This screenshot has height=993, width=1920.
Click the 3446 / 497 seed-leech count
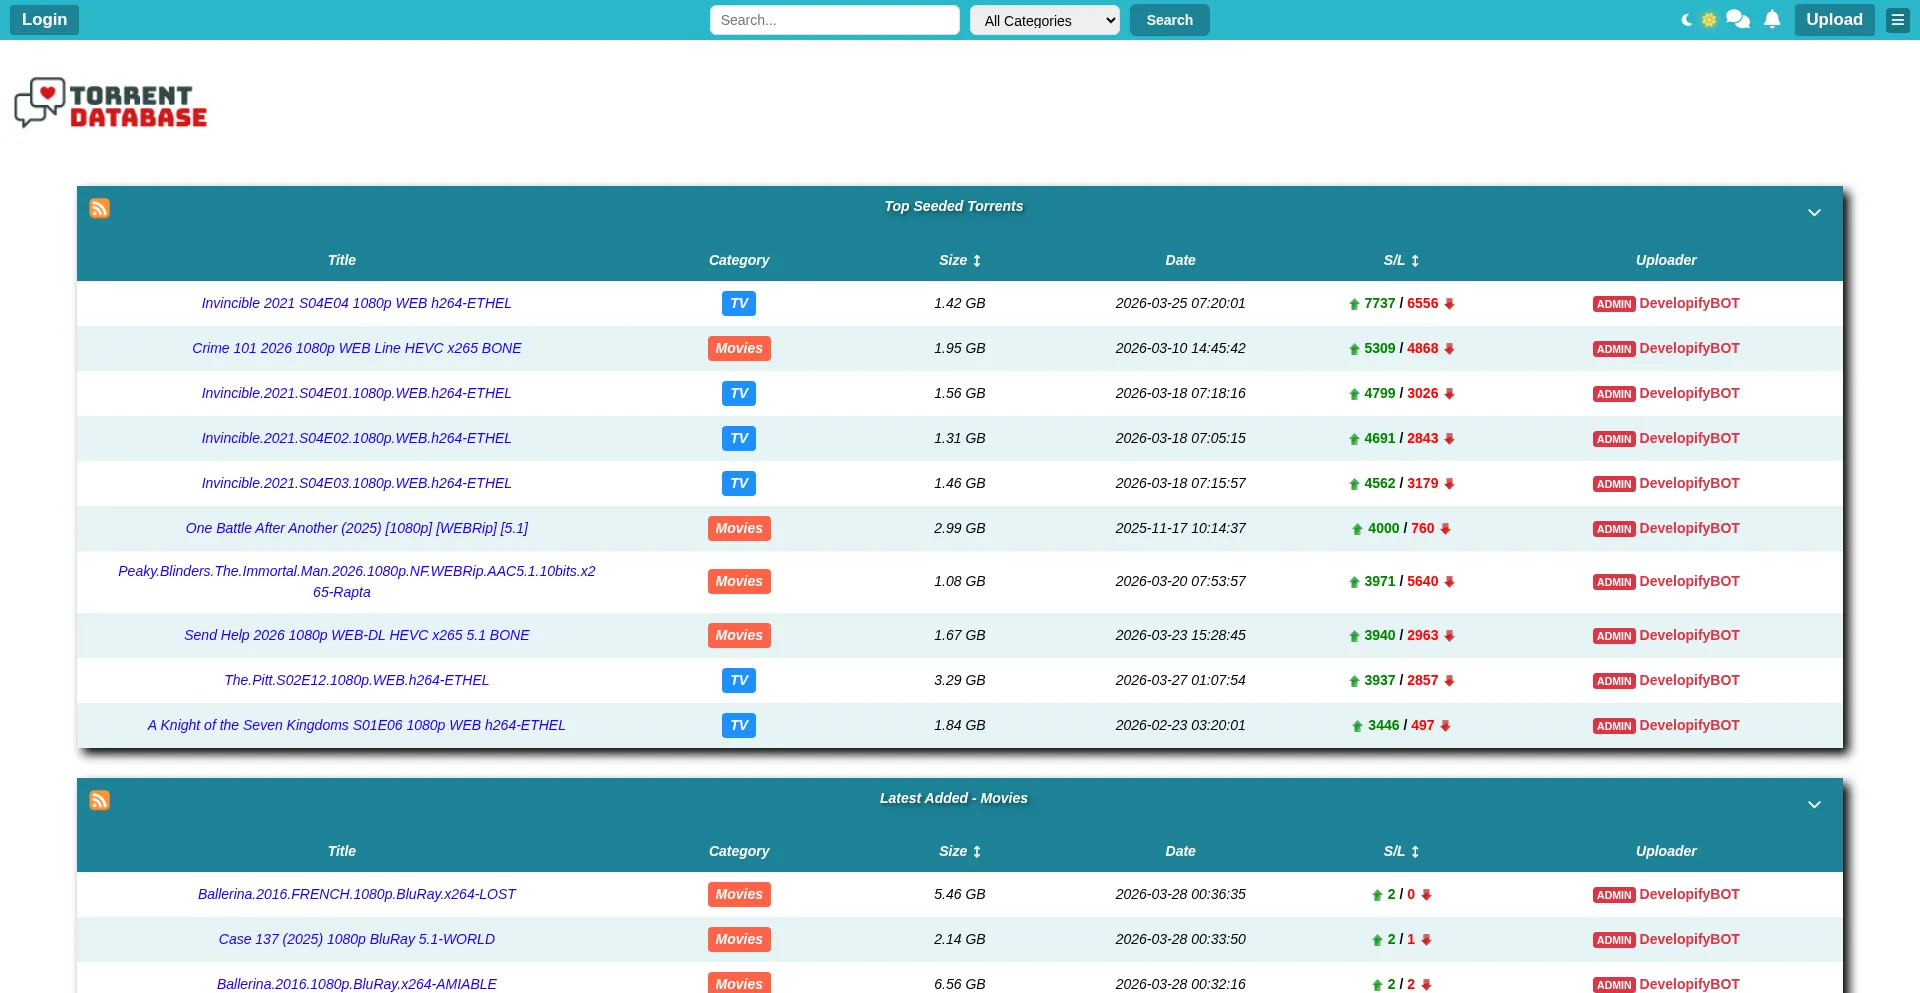1401,725
